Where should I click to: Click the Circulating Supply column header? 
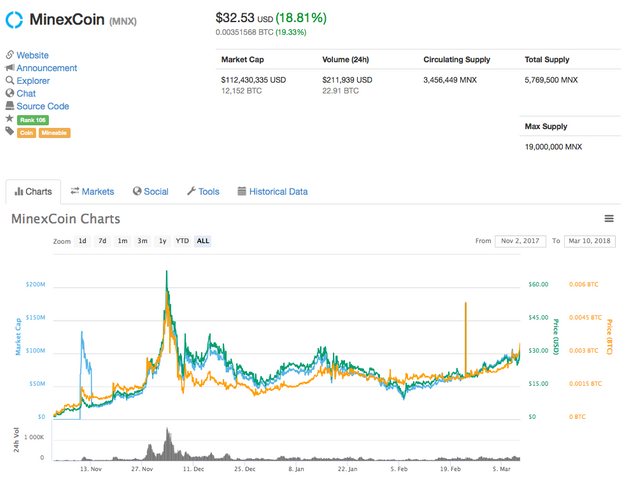click(x=457, y=60)
